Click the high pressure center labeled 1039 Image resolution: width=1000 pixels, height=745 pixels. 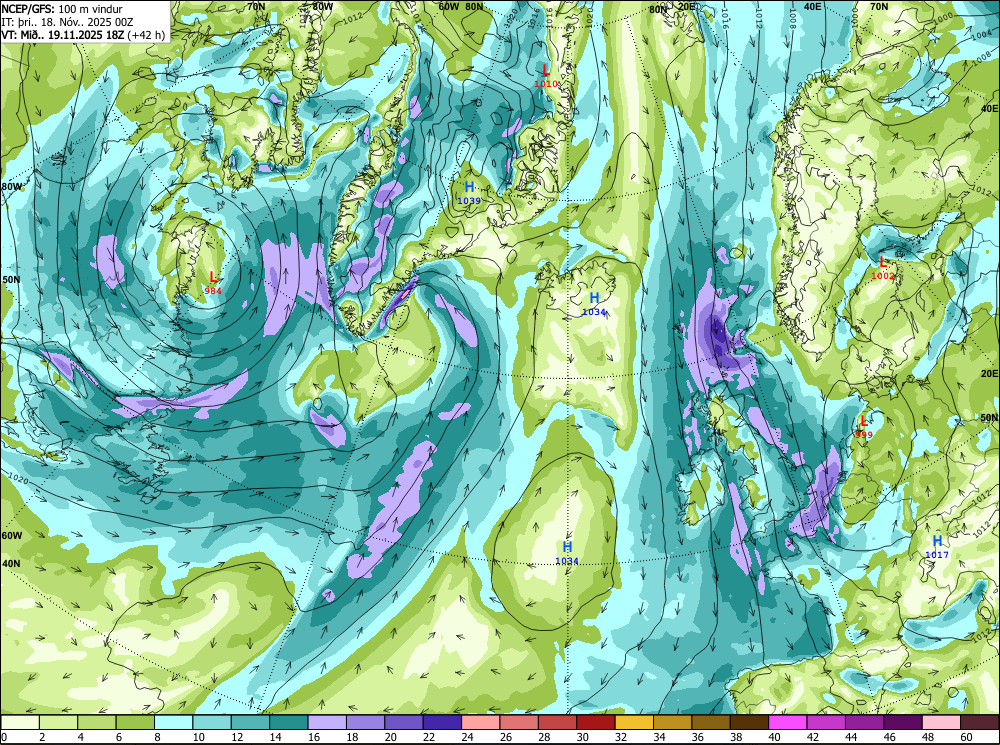click(469, 192)
